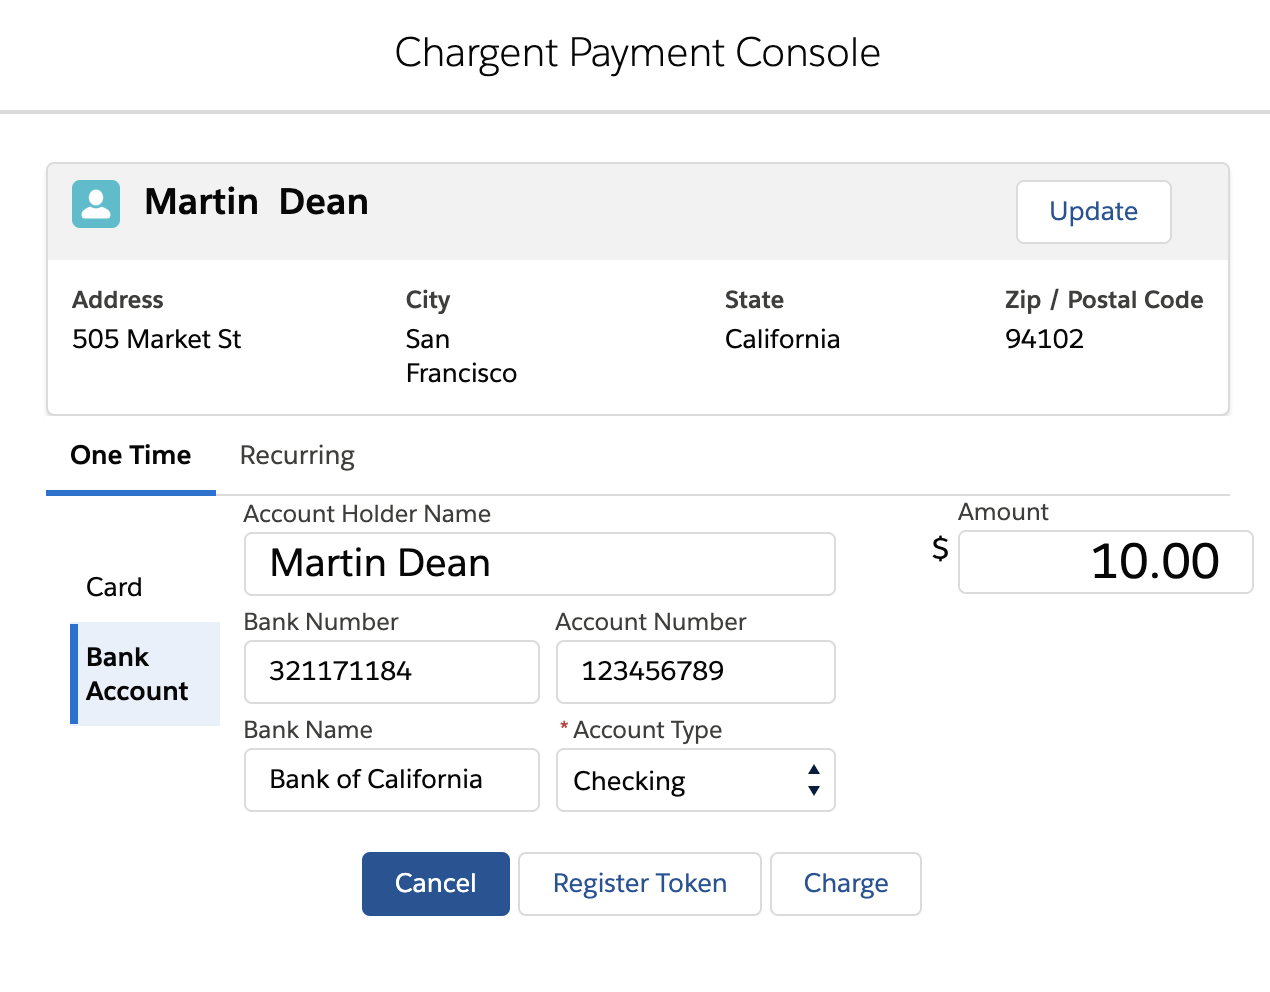Click the stepper down arrow on Account Type
Viewport: 1270px width, 992px height.
[814, 791]
